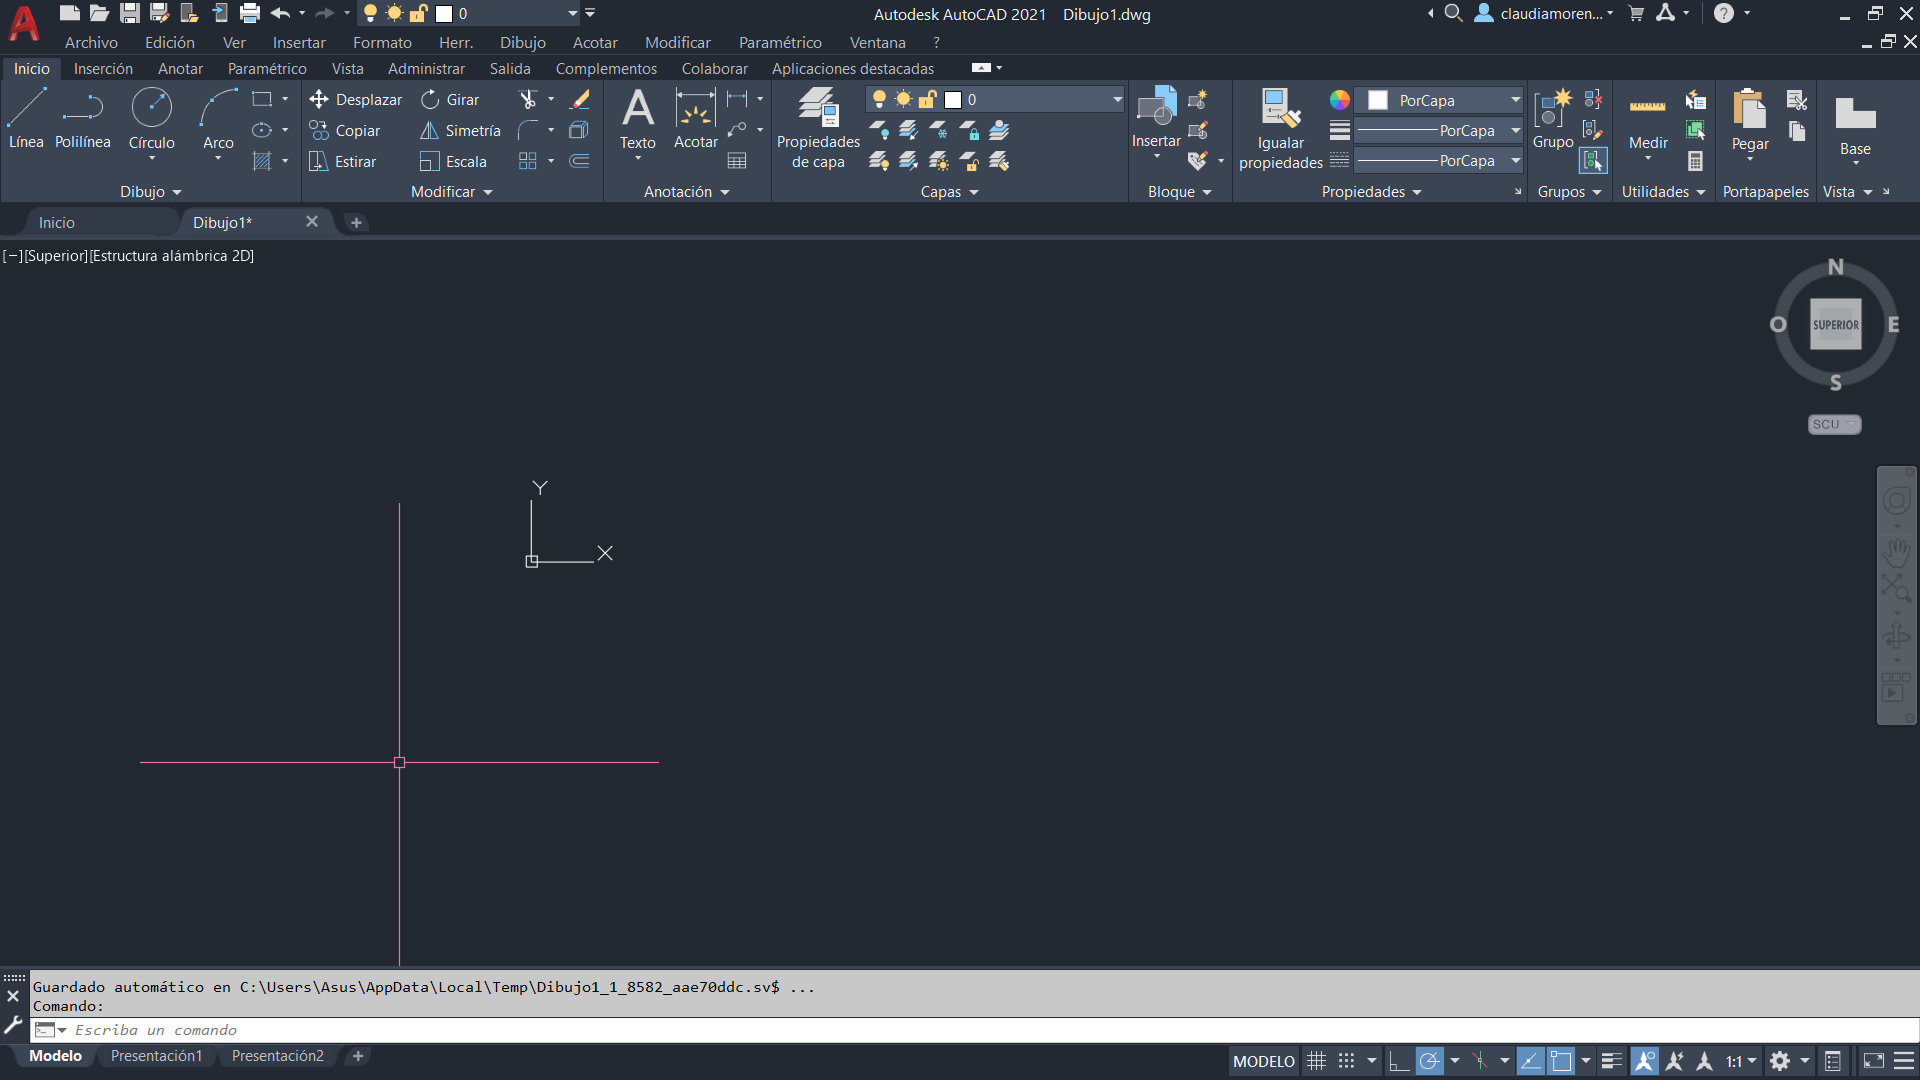Click the undo arrow in quick access toolbar
Image resolution: width=1920 pixels, height=1080 pixels.
pyautogui.click(x=280, y=13)
